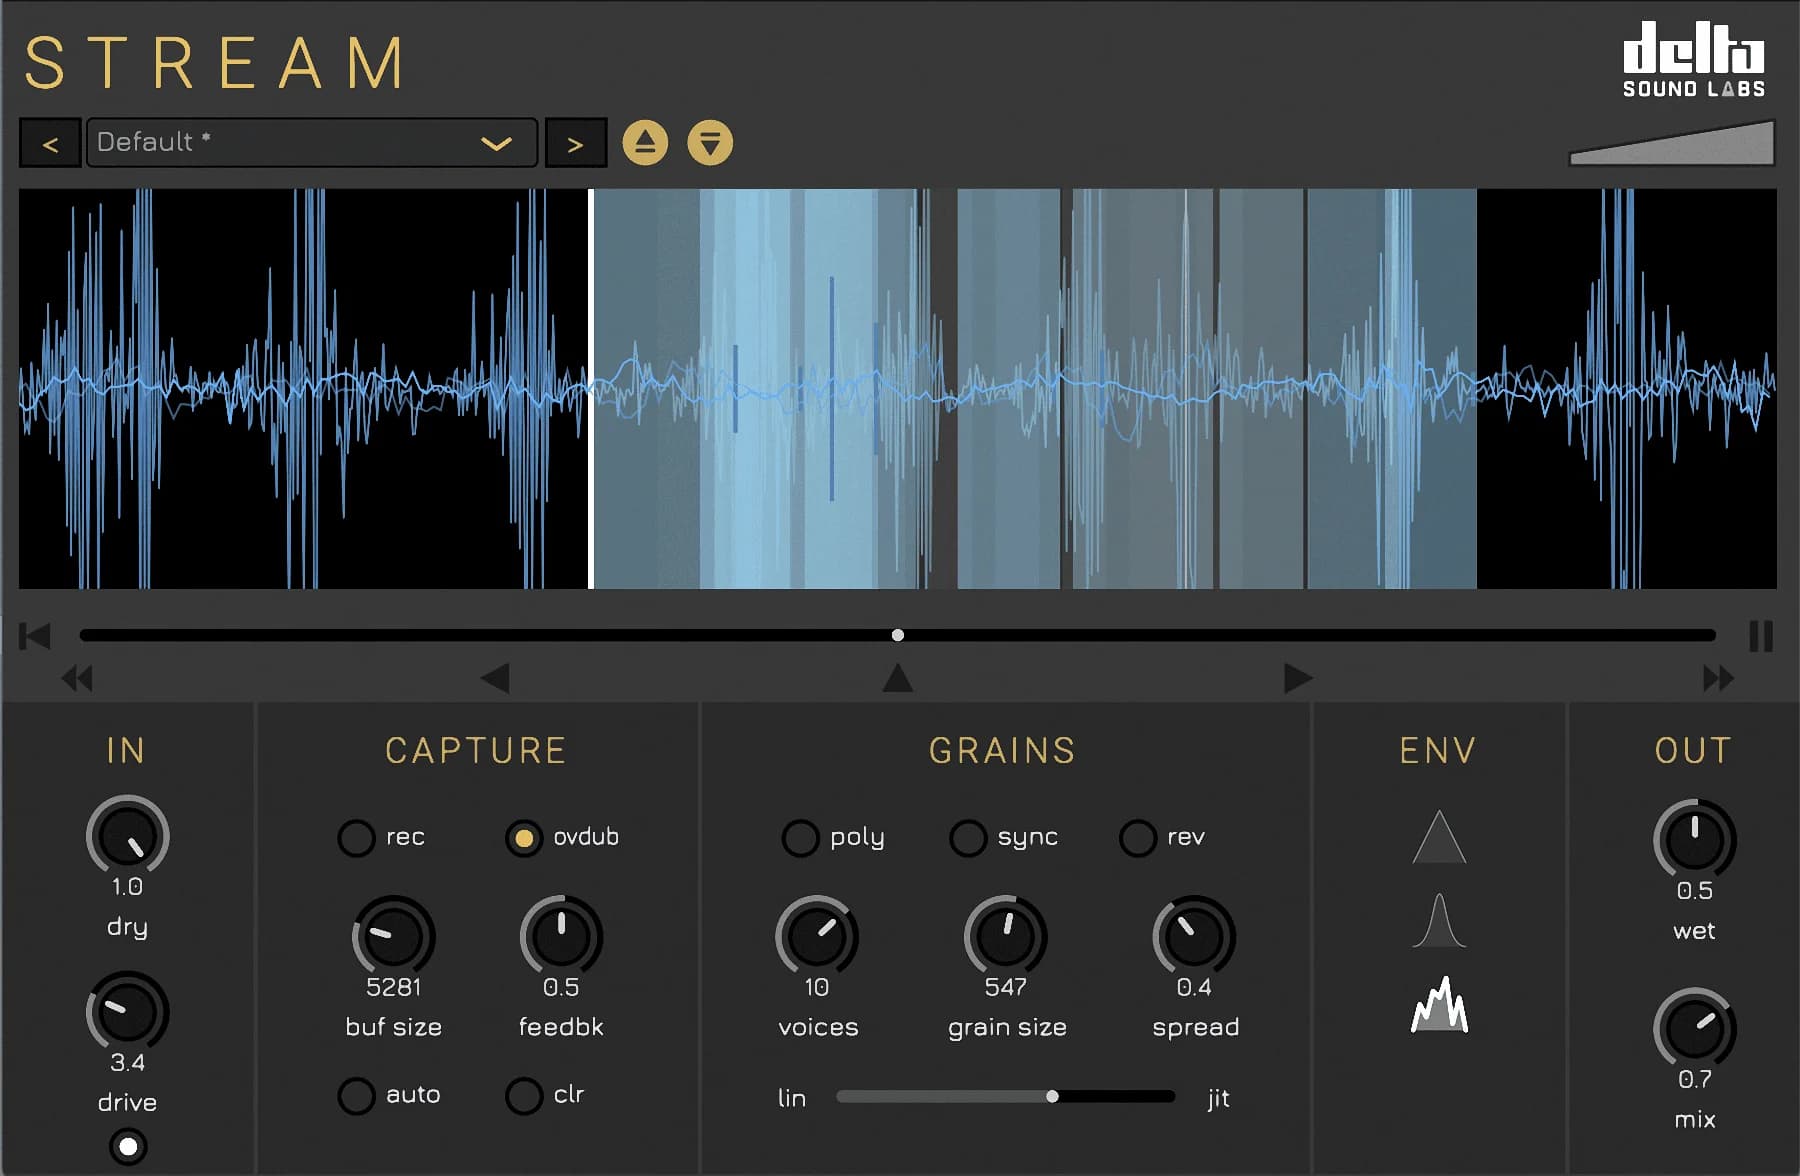This screenshot has width=1800, height=1176.
Task: Select the noise envelope shape
Action: (1439, 1010)
